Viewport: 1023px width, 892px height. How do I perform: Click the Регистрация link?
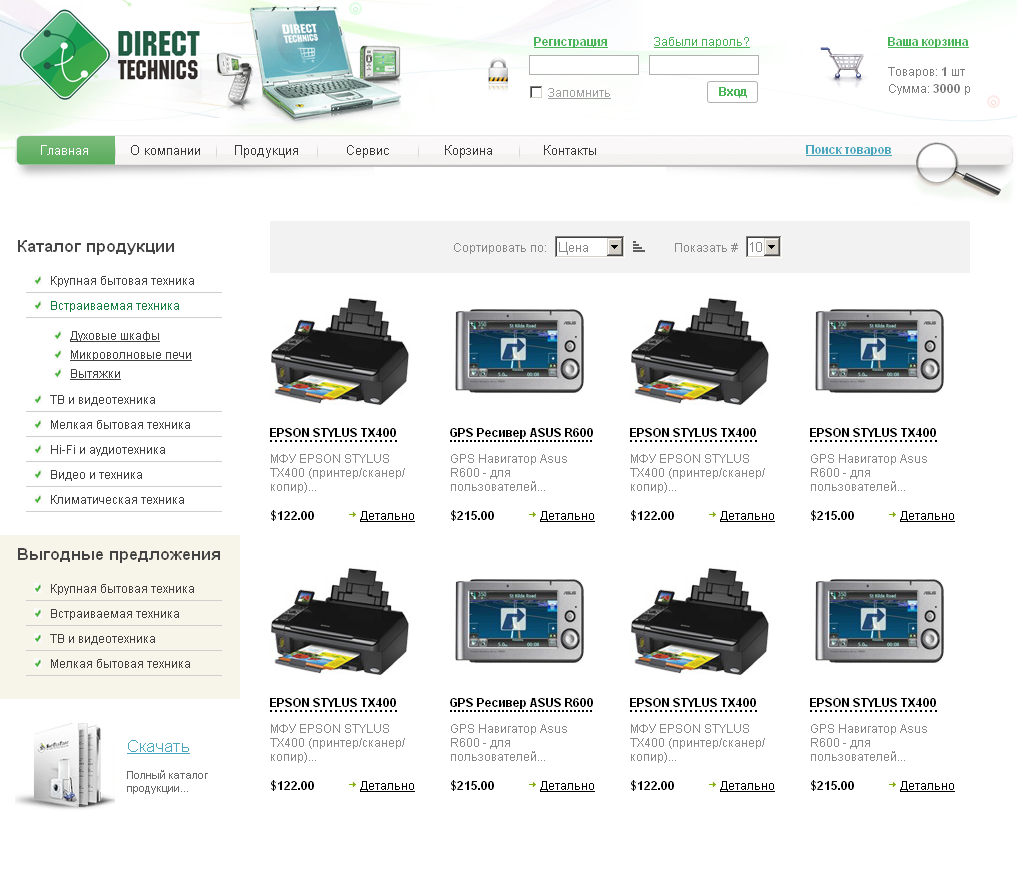pos(570,42)
